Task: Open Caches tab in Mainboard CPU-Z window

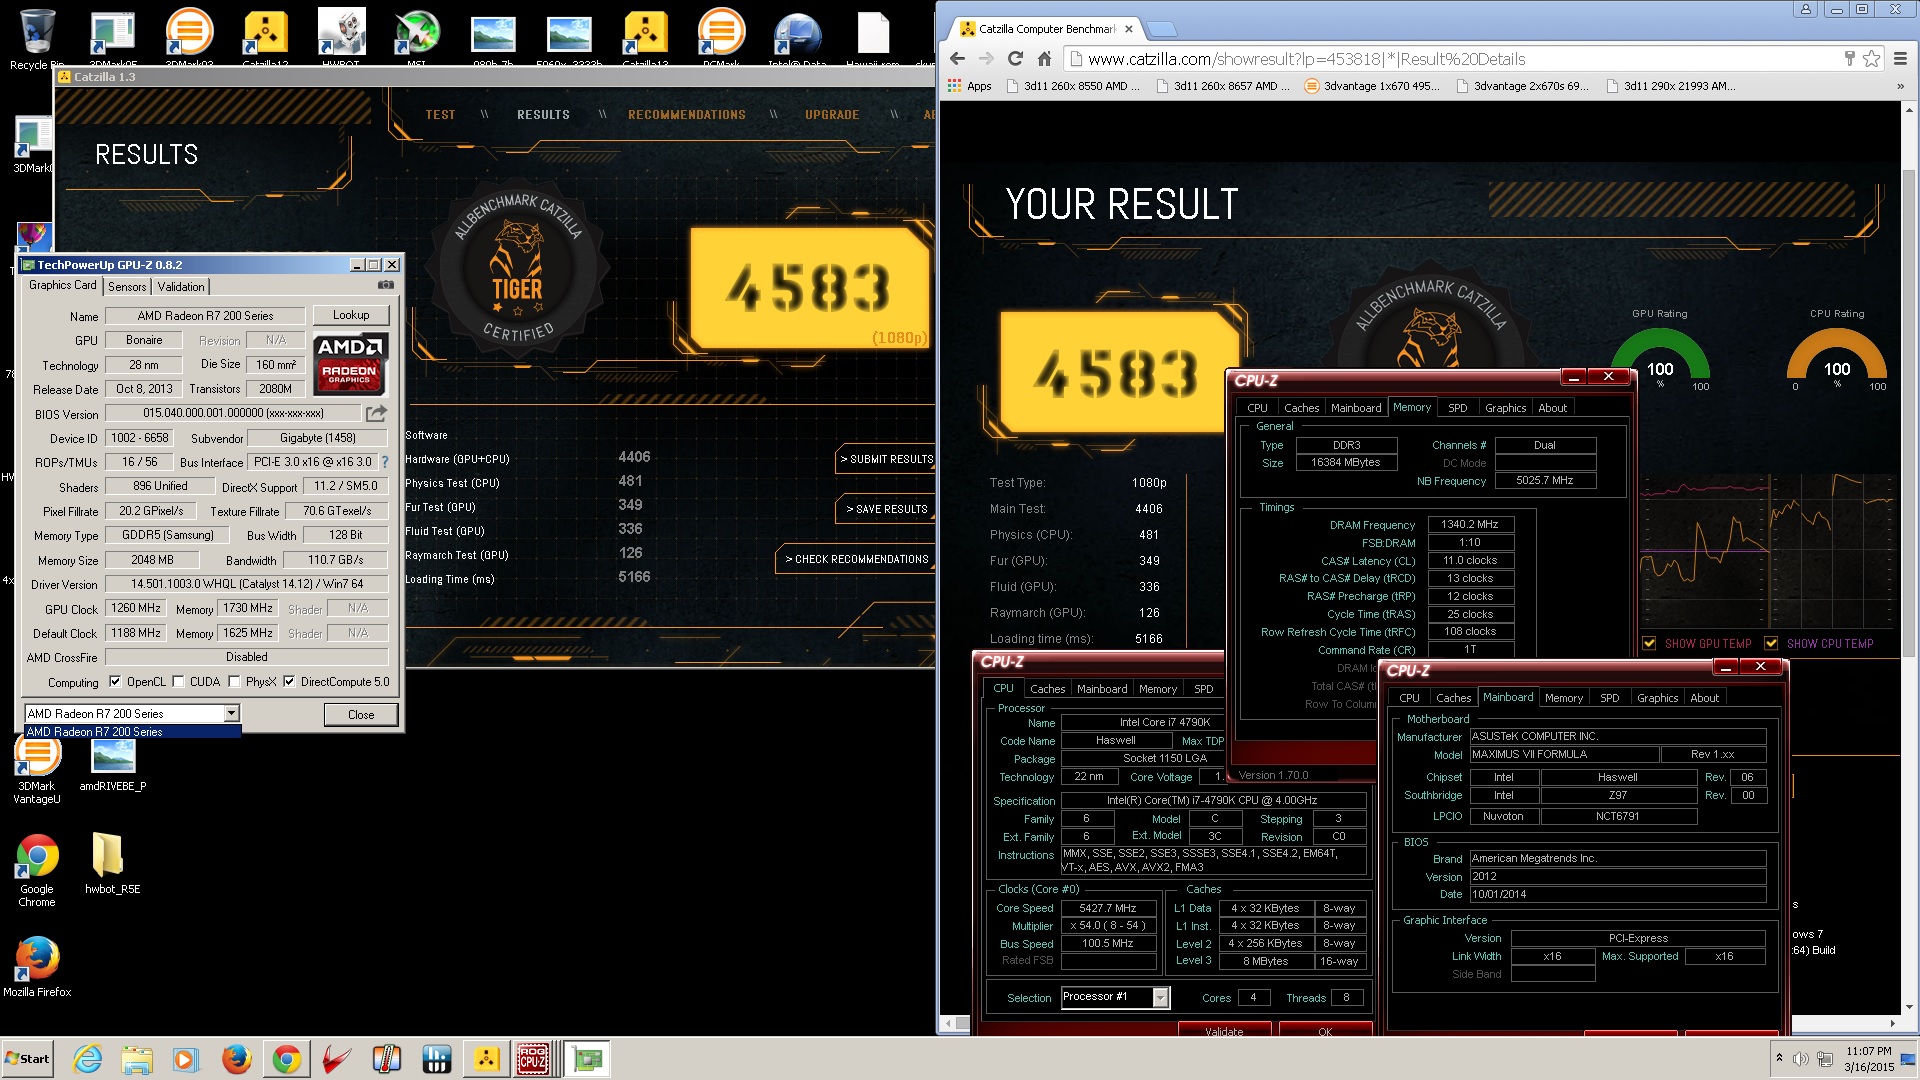Action: click(1453, 698)
